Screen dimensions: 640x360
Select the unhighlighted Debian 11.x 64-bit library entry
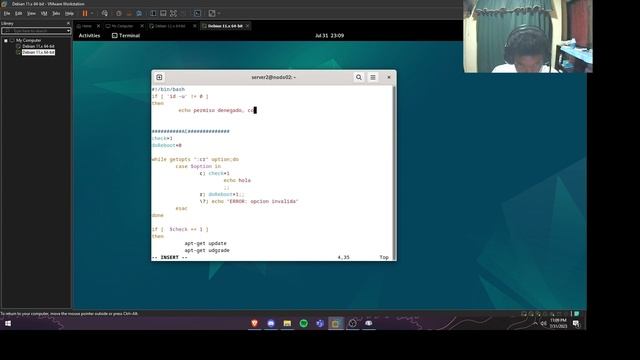pyautogui.click(x=38, y=47)
